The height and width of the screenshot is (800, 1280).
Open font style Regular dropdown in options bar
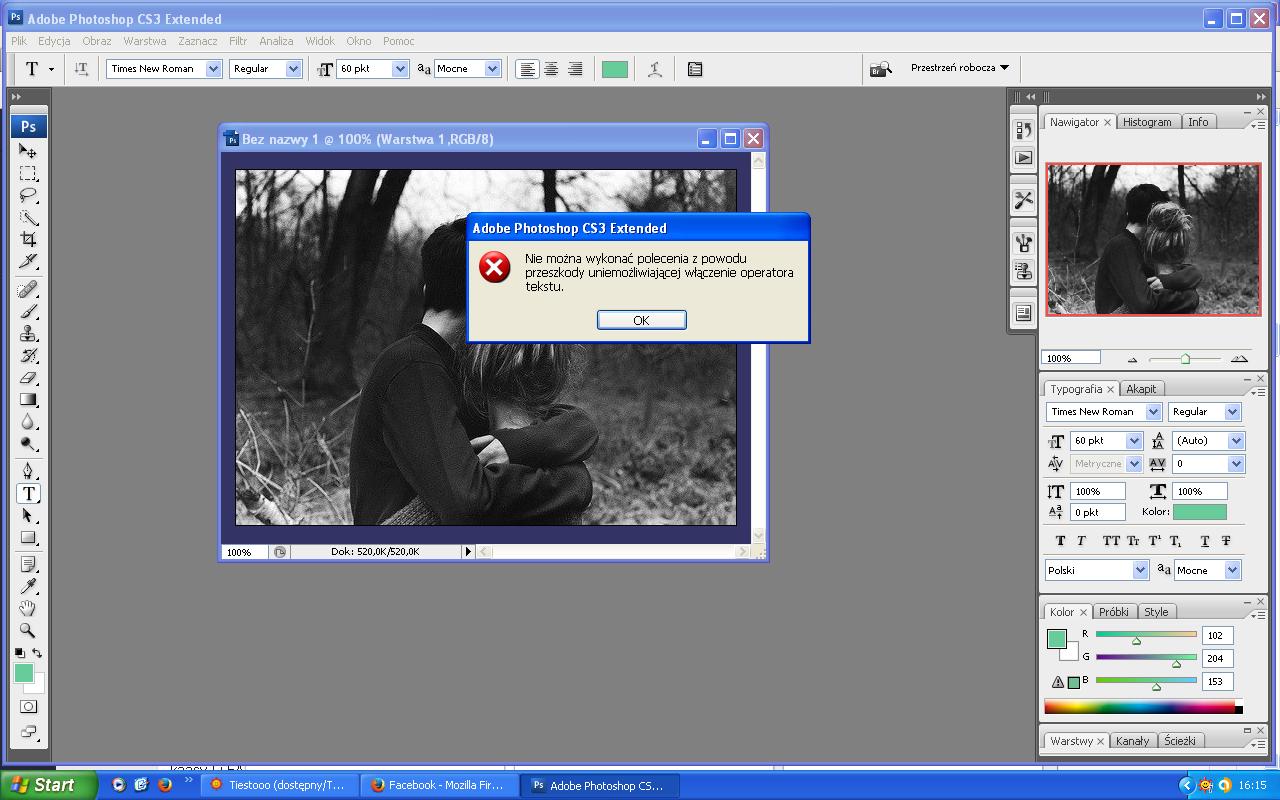(x=293, y=69)
